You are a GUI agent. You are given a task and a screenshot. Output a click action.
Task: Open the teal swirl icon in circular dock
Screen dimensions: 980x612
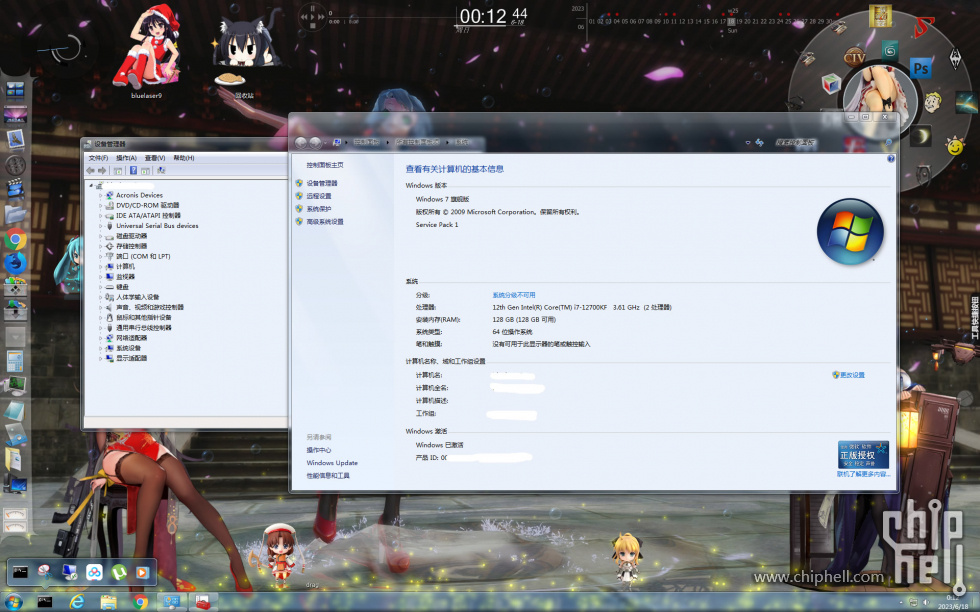[890, 50]
